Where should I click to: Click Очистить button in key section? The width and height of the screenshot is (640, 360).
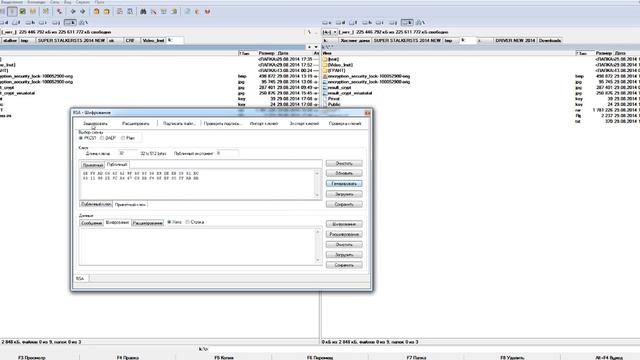tap(344, 163)
